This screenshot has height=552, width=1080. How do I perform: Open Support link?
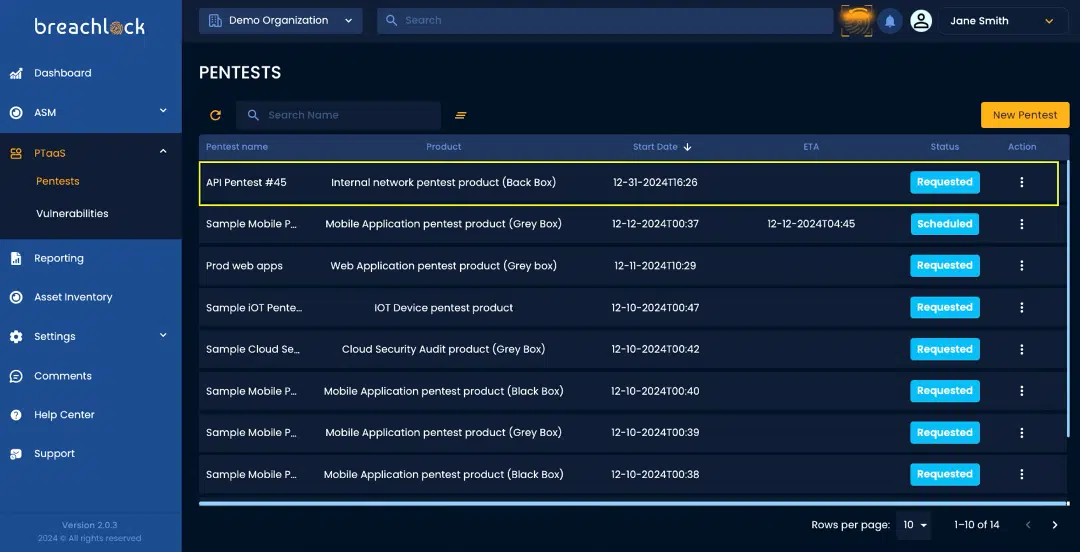[54, 454]
